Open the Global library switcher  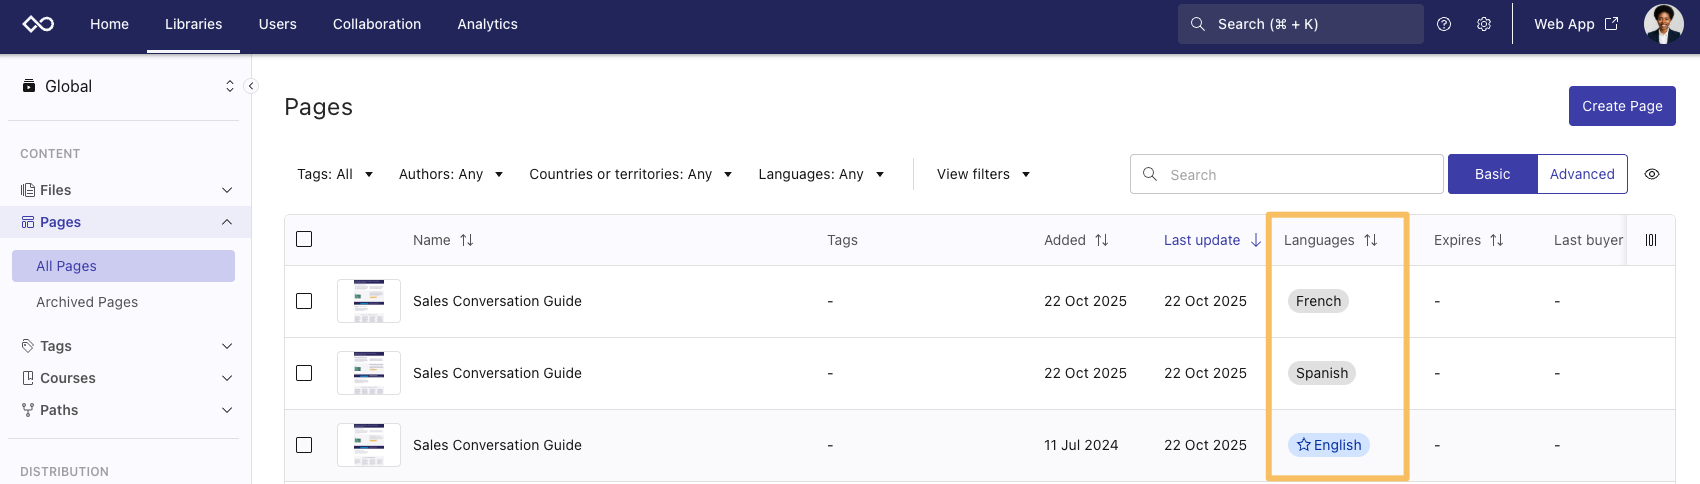coord(128,86)
